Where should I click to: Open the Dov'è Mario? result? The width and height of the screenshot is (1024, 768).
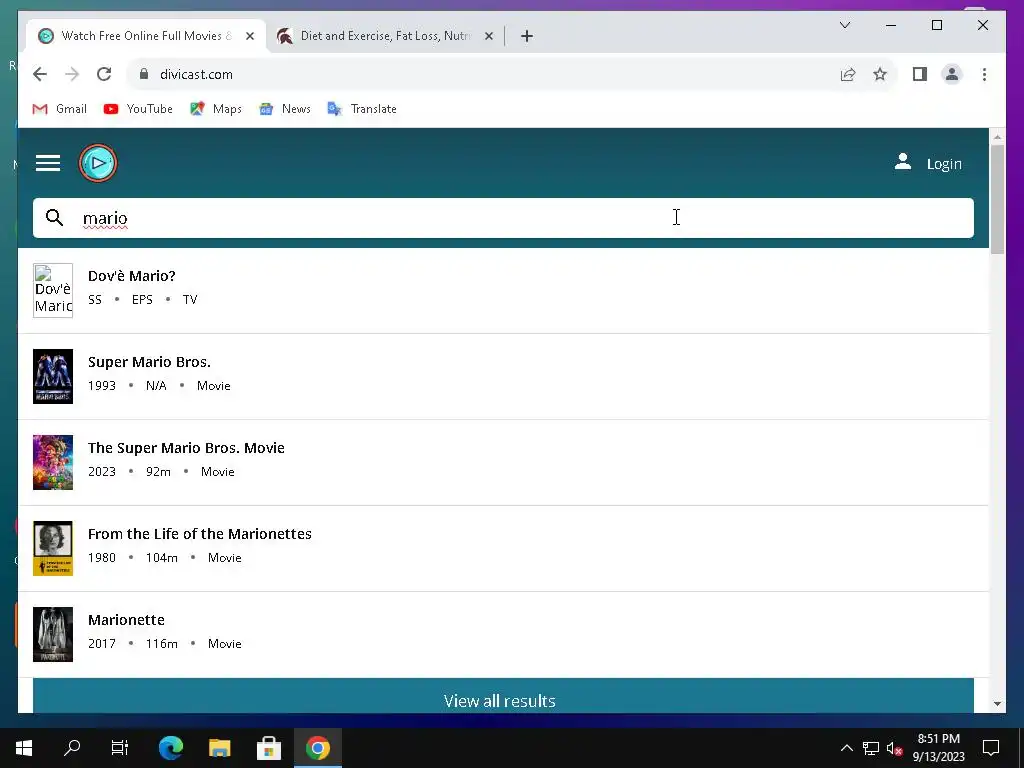pos(503,291)
